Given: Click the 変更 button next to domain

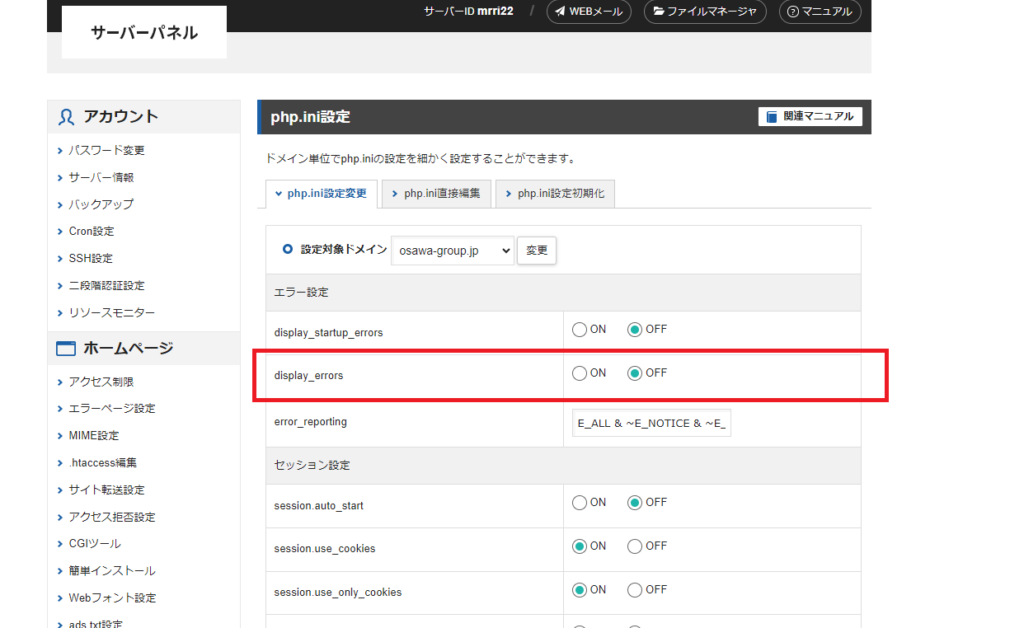Looking at the screenshot, I should pyautogui.click(x=537, y=251).
